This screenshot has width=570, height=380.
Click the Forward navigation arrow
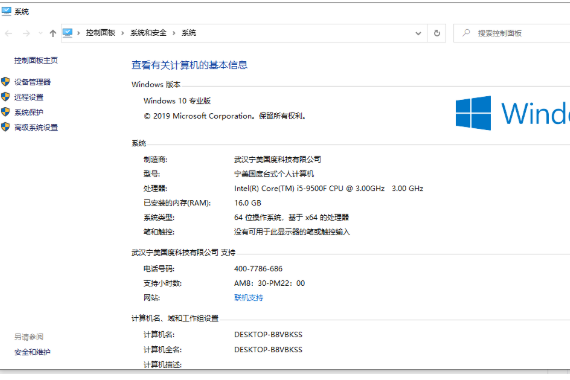[27, 33]
